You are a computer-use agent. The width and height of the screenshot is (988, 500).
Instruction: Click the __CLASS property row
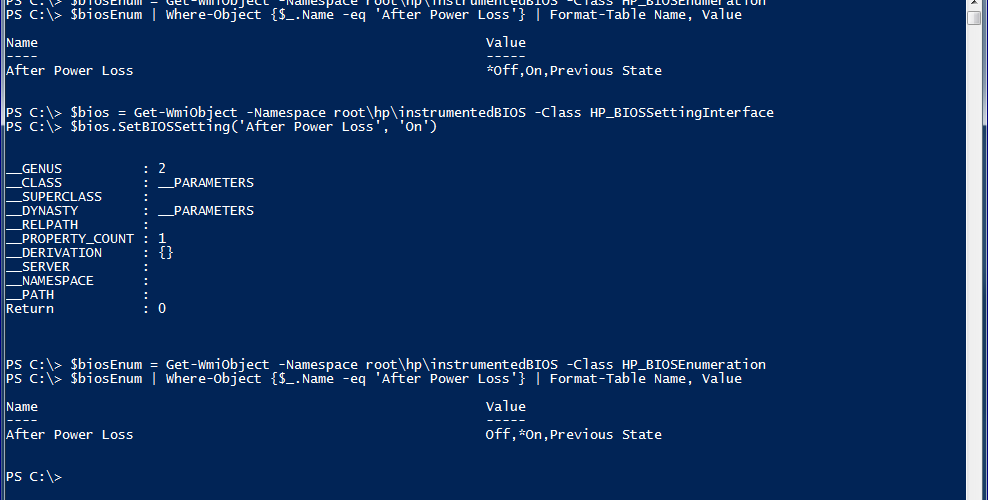point(130,183)
